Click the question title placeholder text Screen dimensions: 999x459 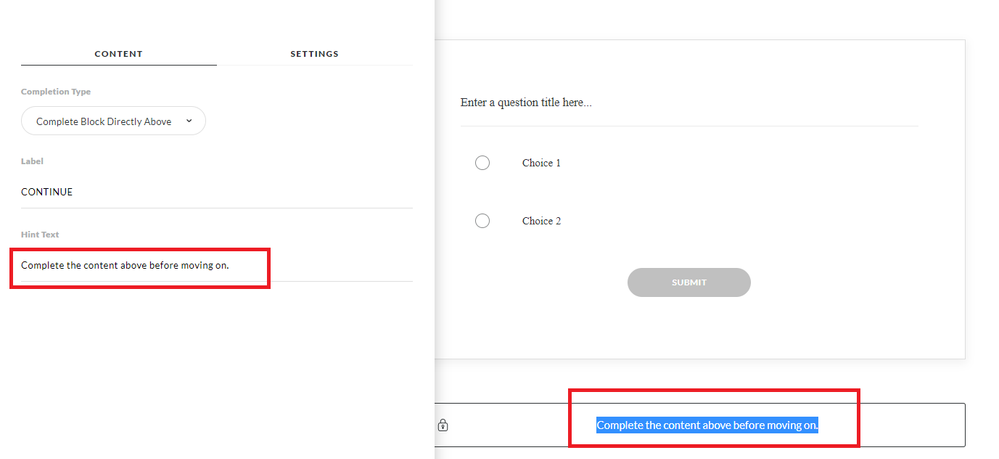525,103
